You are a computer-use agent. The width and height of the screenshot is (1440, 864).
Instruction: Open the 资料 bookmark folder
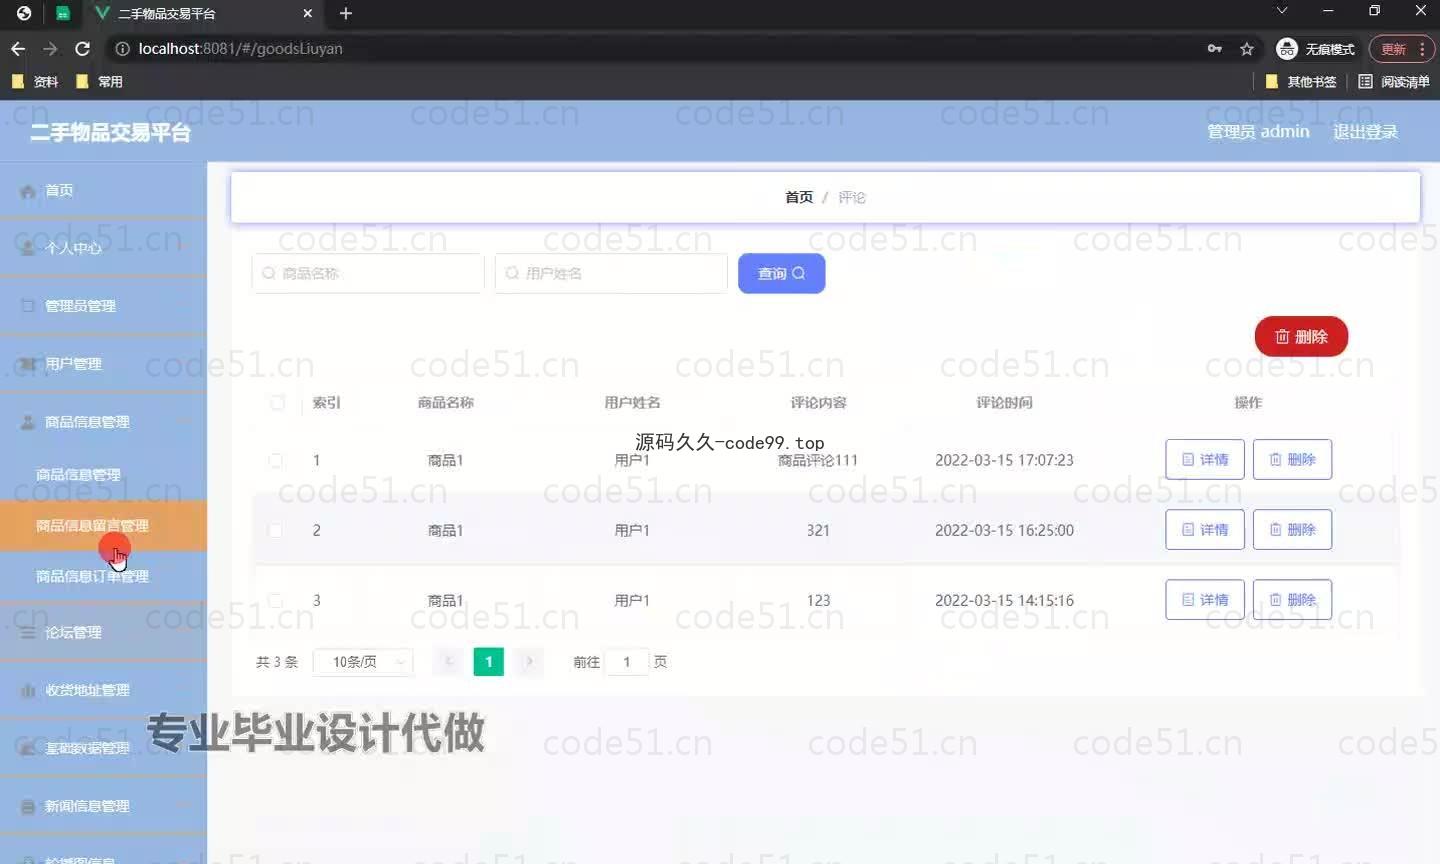[35, 82]
